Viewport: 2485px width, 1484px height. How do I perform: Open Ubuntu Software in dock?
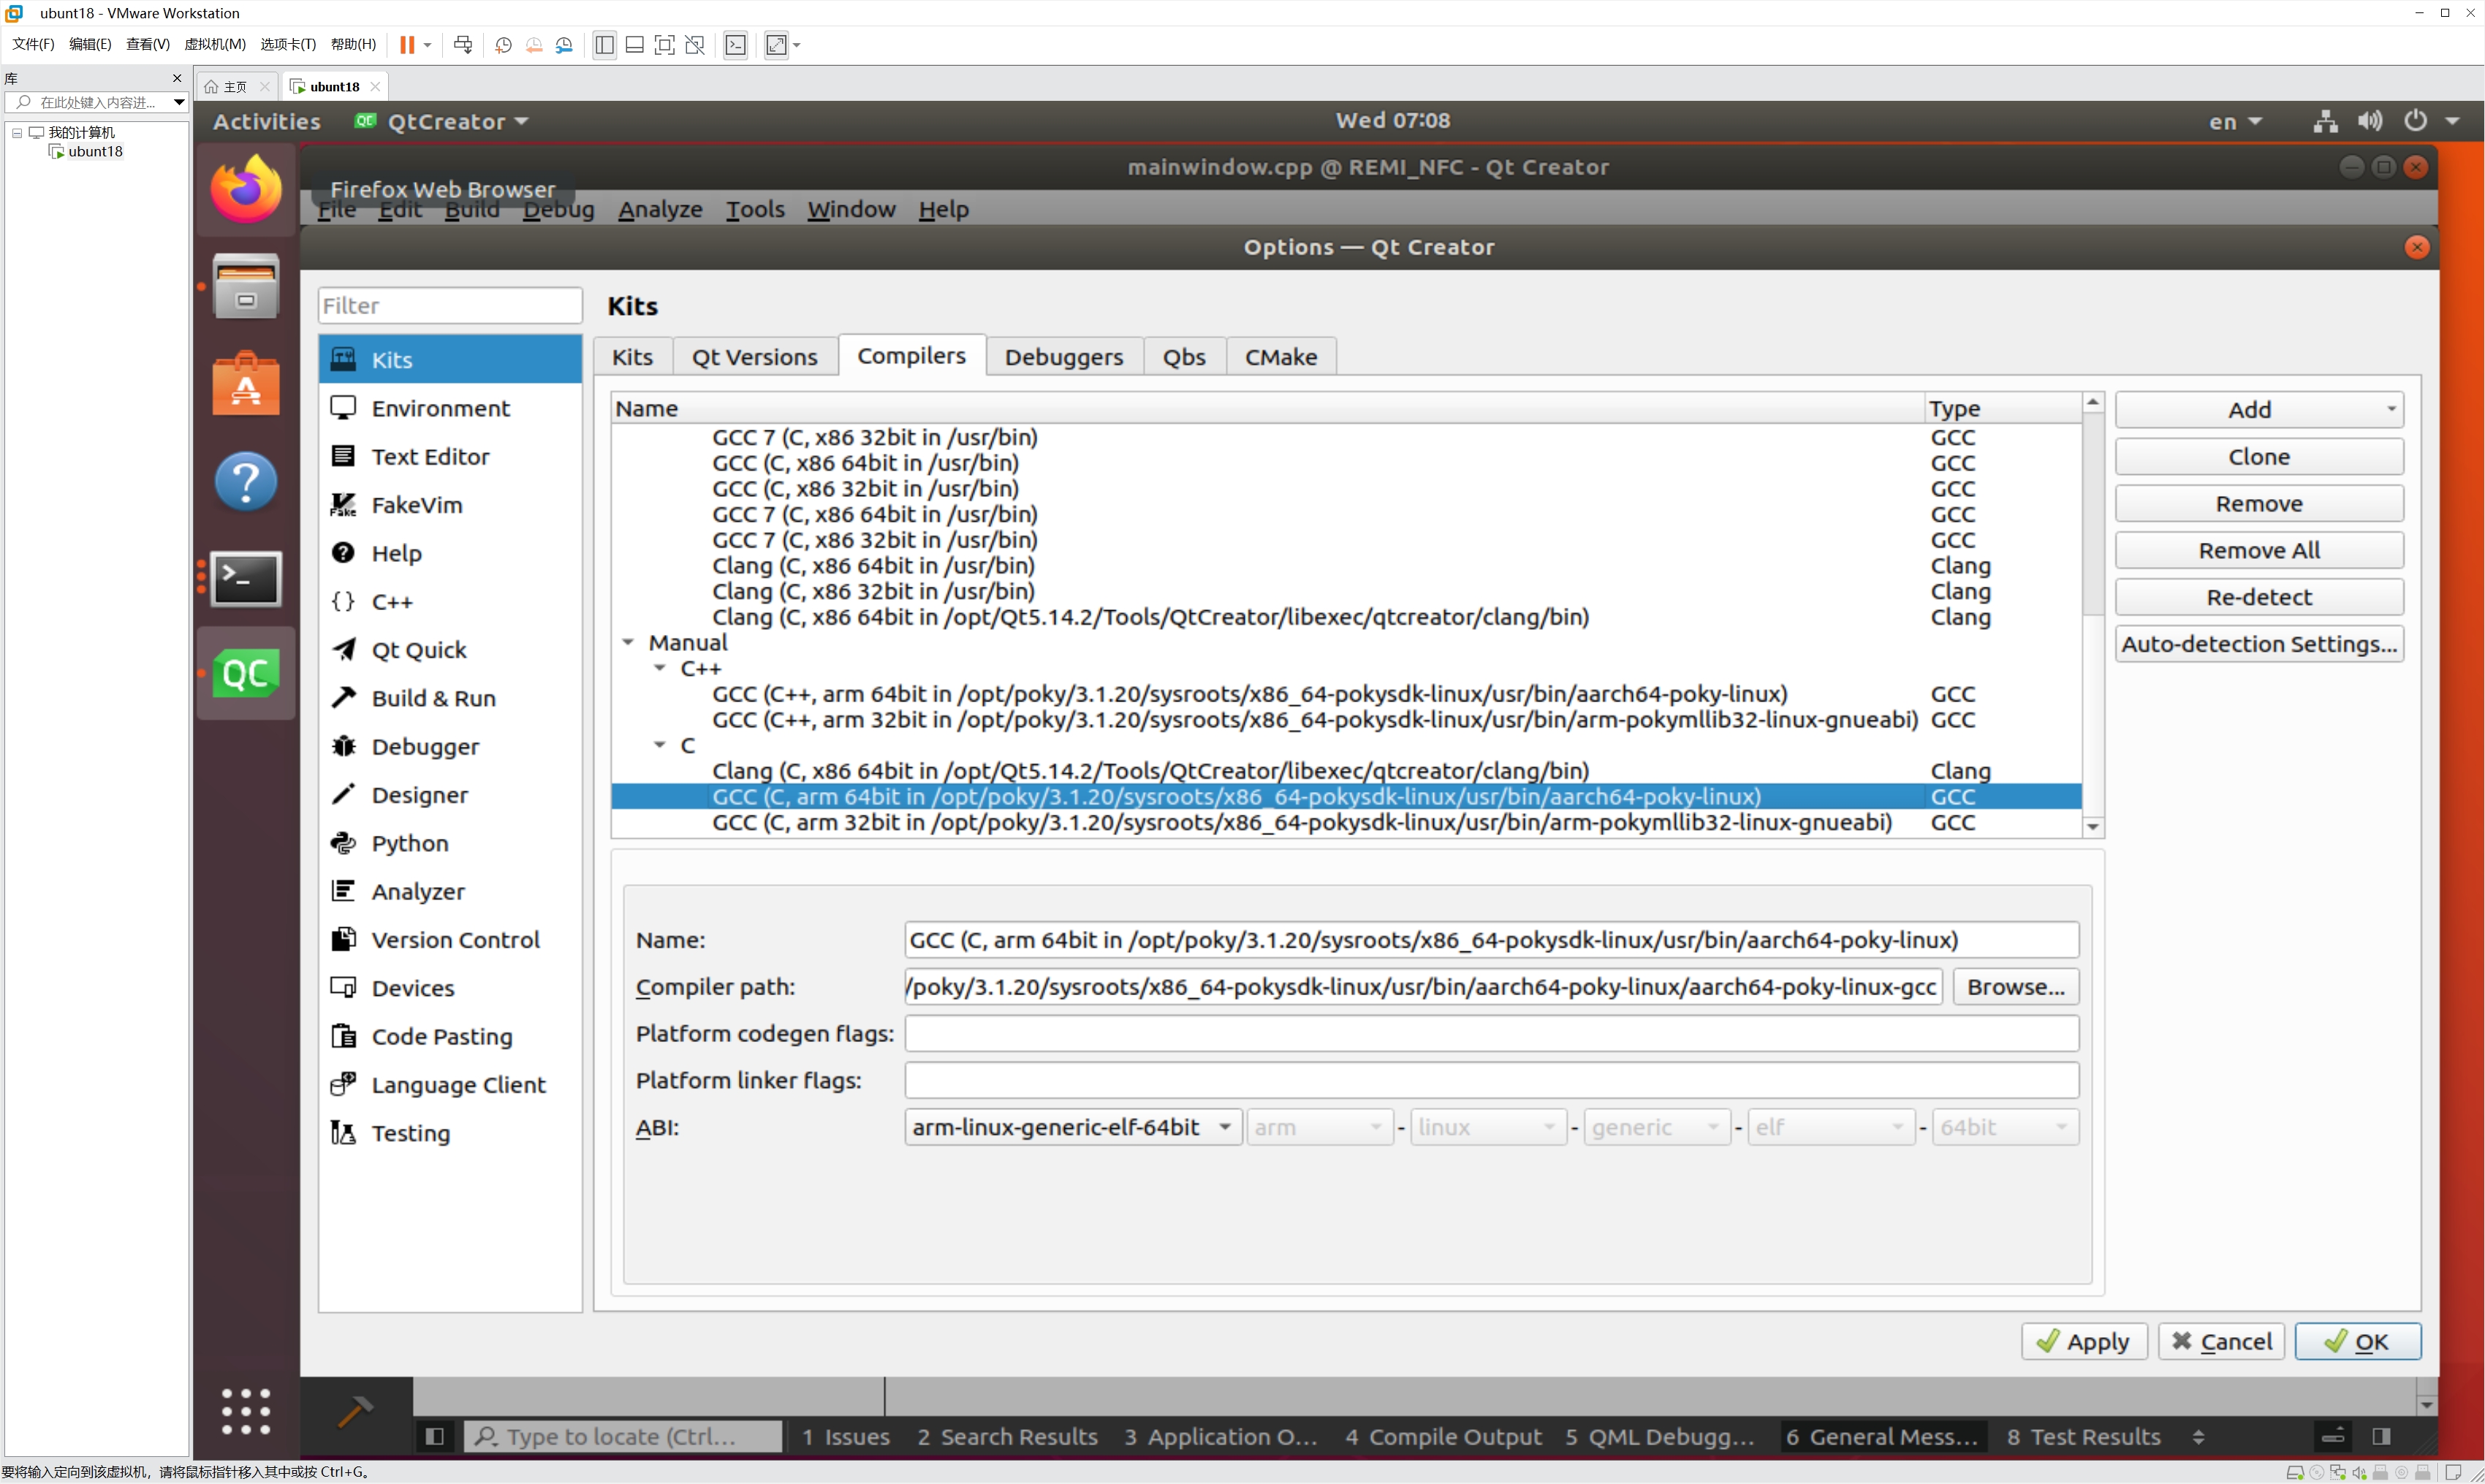point(246,383)
